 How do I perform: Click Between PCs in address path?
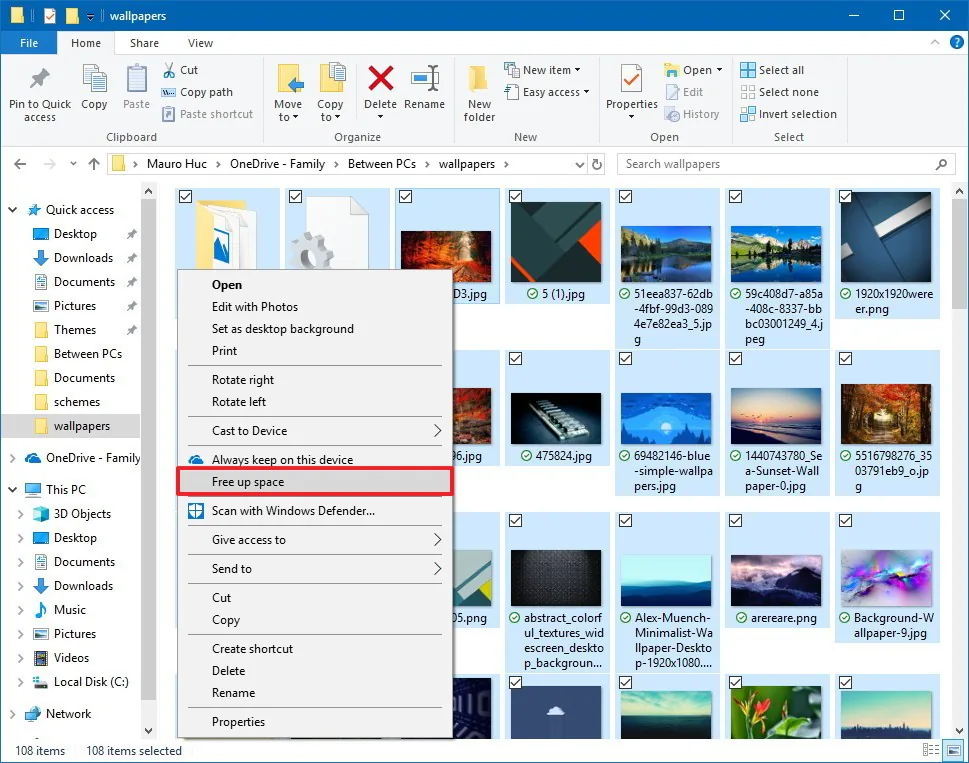pos(381,164)
